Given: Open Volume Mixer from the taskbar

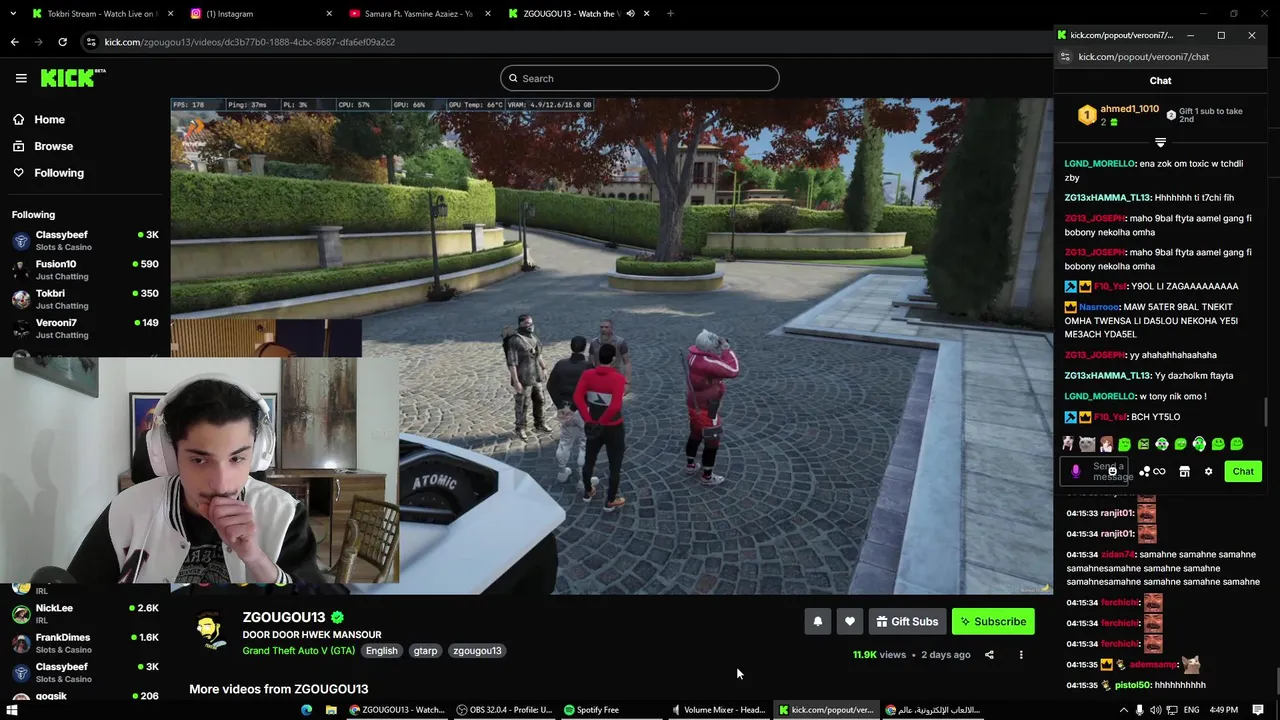Looking at the screenshot, I should tap(718, 710).
